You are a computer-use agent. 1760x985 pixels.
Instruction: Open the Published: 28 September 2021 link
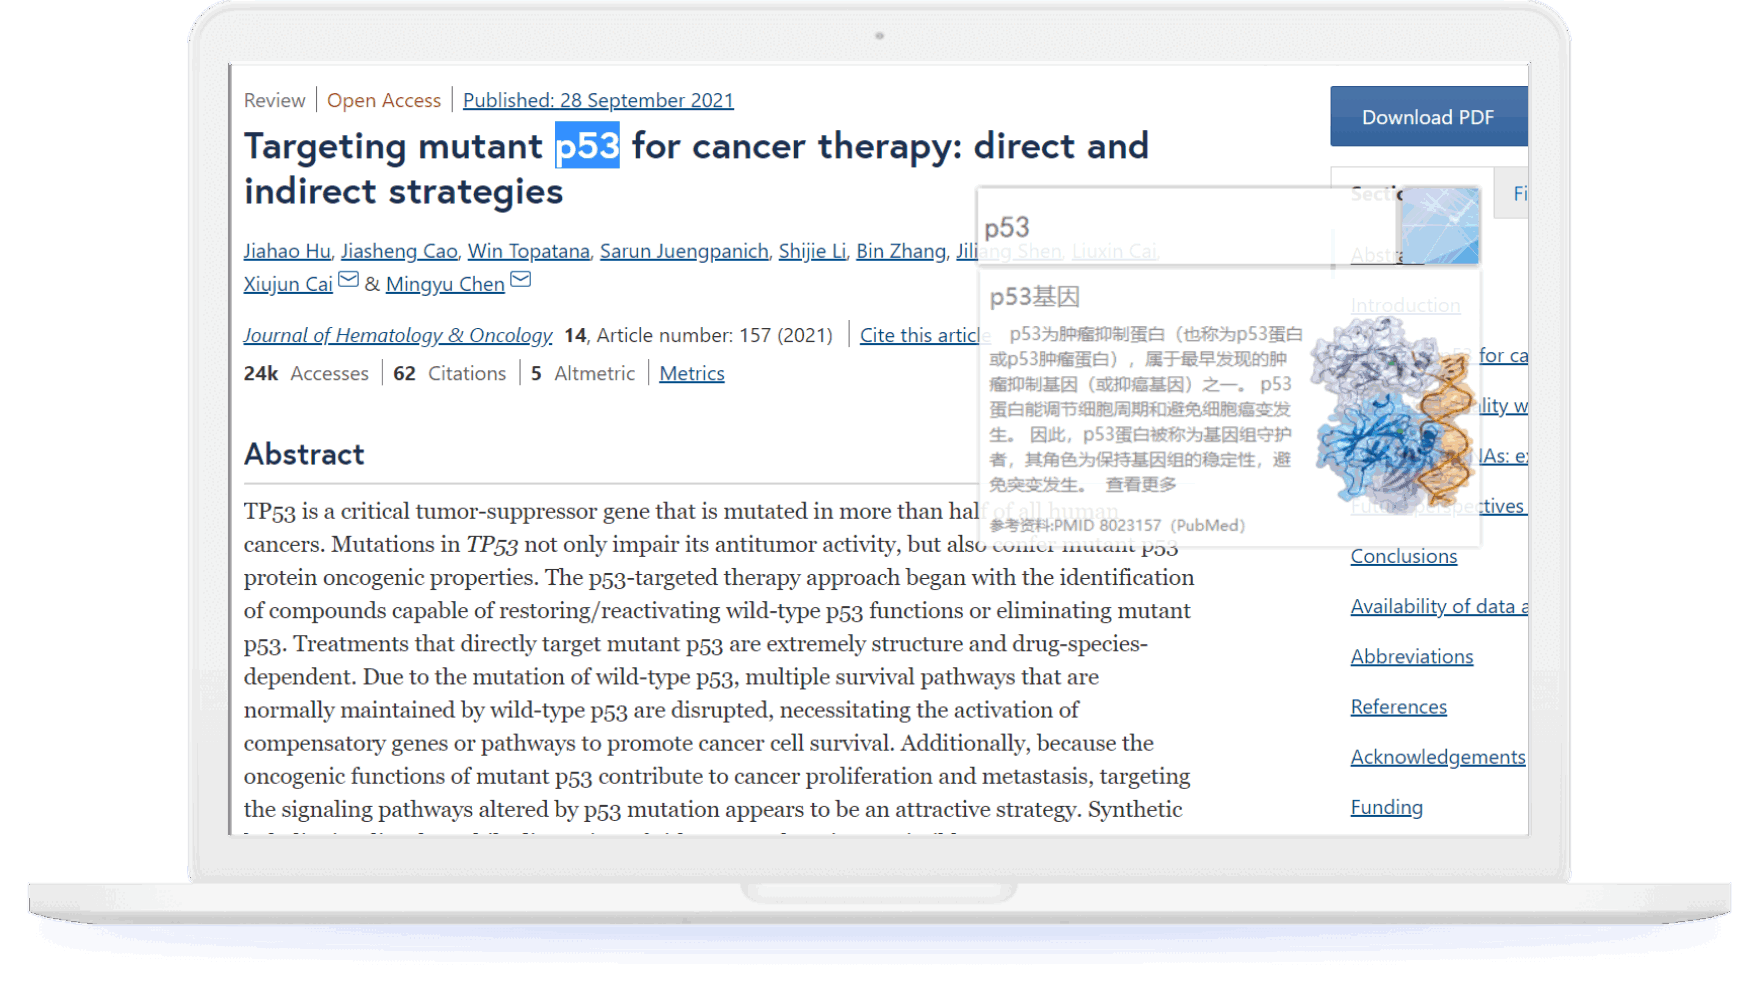click(x=597, y=100)
